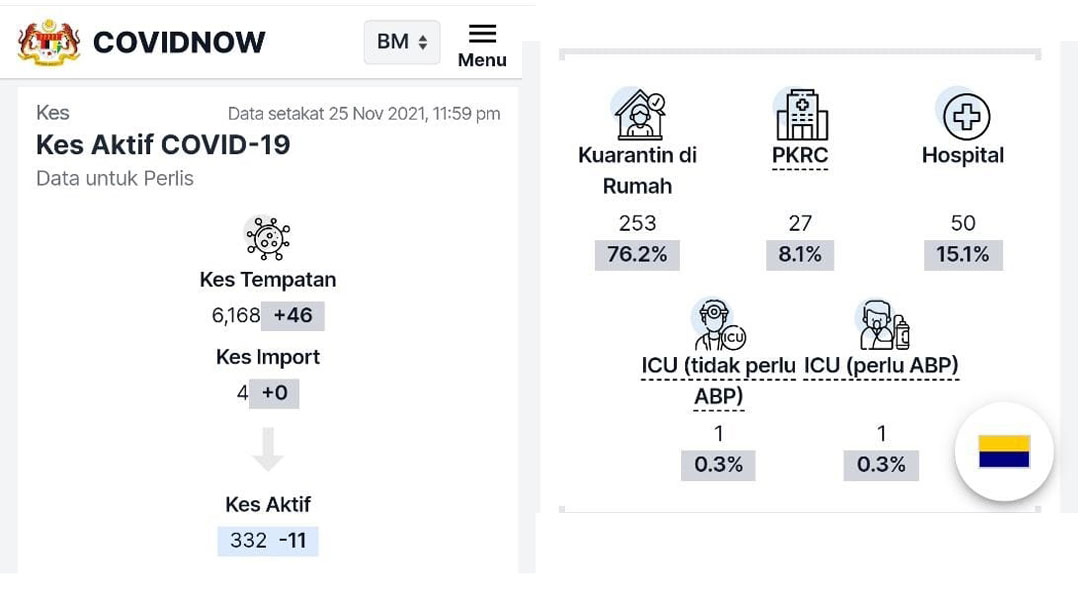Click the ventilator patient icon
Image resolution: width=1080 pixels, height=600 pixels.
[x=882, y=324]
